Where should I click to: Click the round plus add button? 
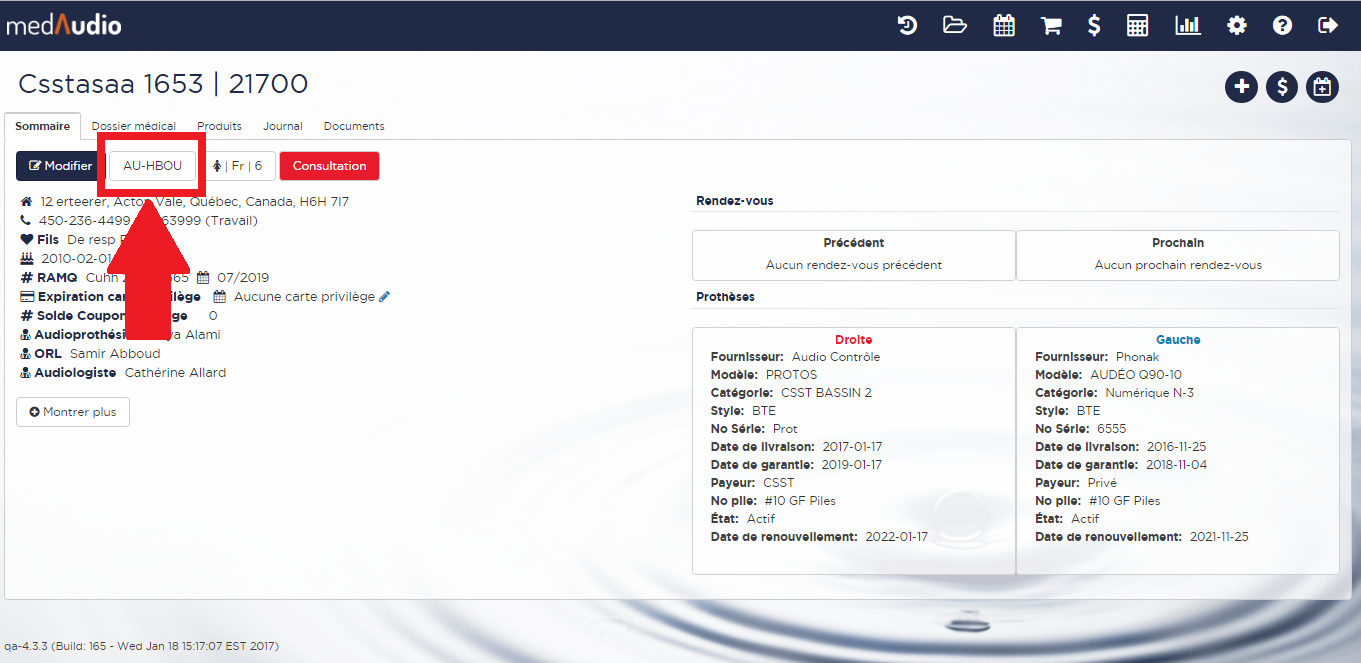[x=1241, y=87]
